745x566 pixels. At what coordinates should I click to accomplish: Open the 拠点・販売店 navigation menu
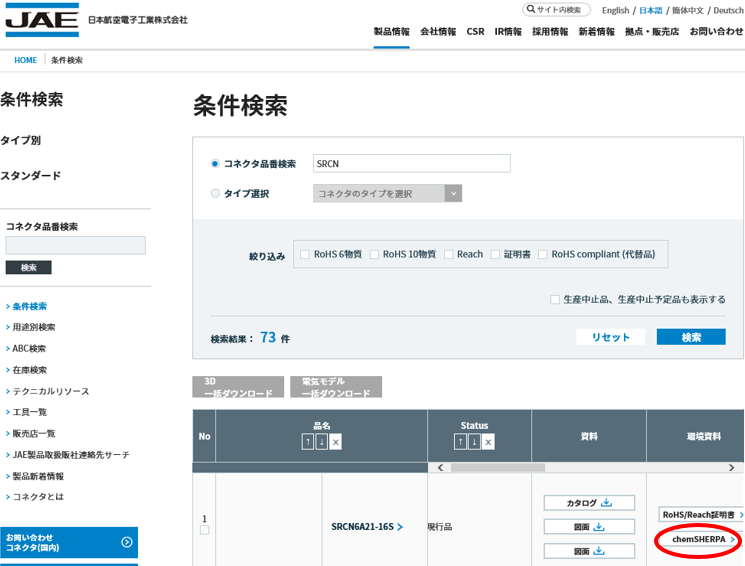pyautogui.click(x=652, y=31)
